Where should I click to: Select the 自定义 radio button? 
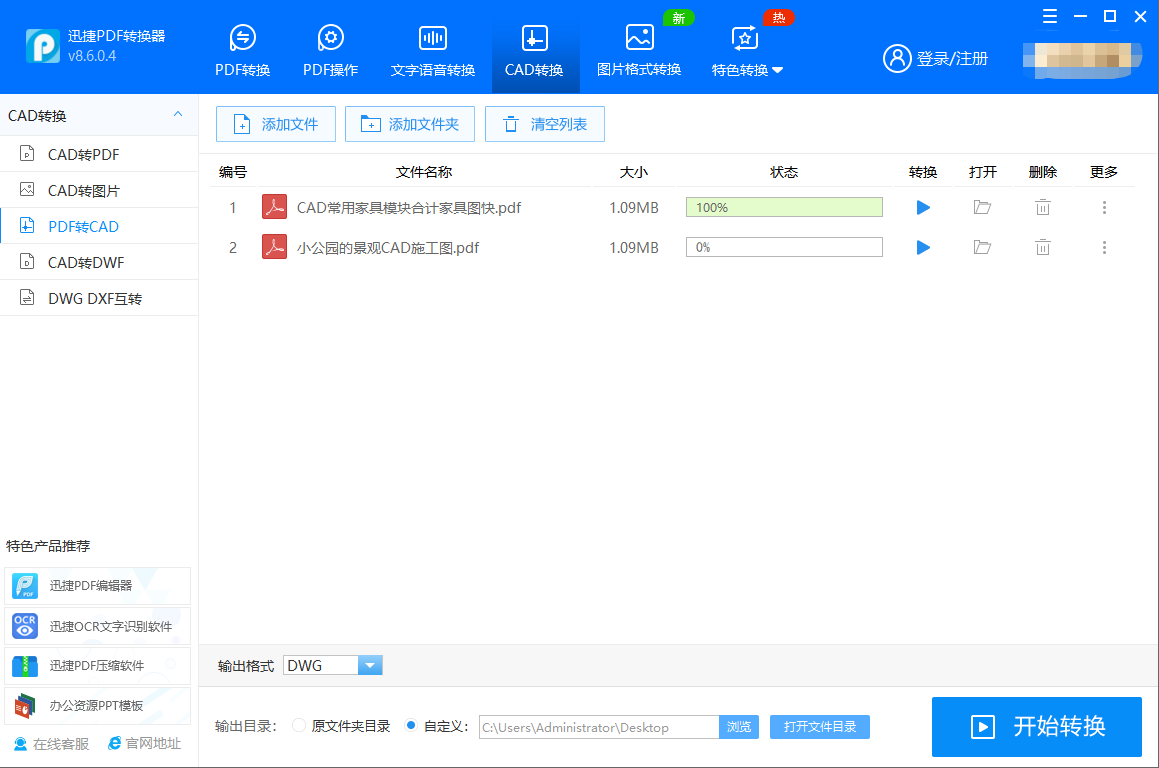[411, 725]
